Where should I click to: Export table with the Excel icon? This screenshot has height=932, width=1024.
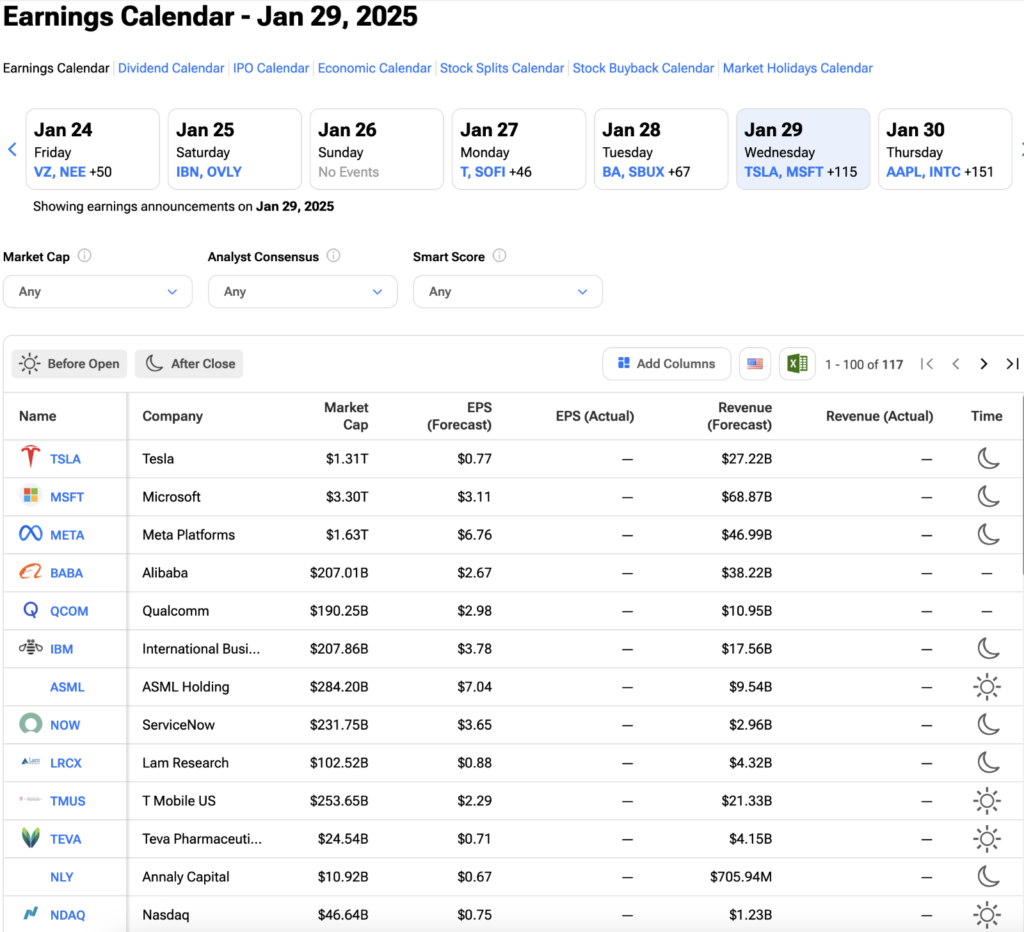pyautogui.click(x=797, y=364)
